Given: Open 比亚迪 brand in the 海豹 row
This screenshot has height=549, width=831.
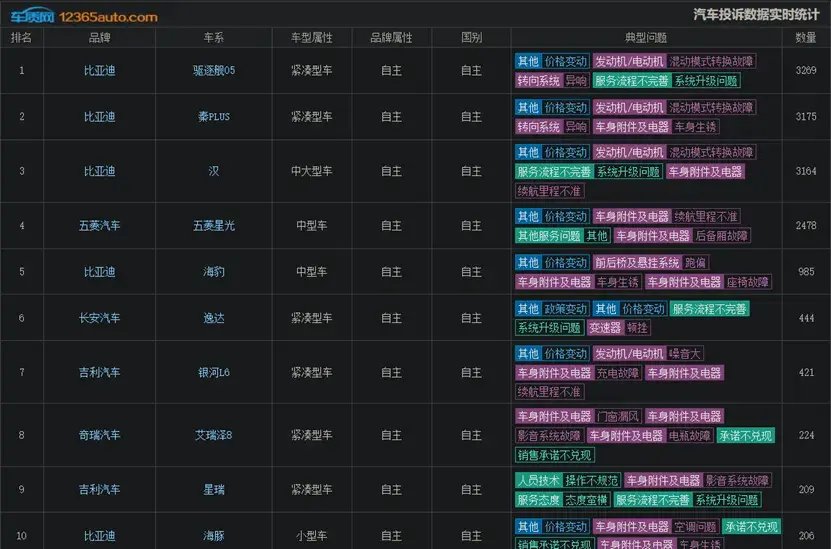Looking at the screenshot, I should 99,272.
